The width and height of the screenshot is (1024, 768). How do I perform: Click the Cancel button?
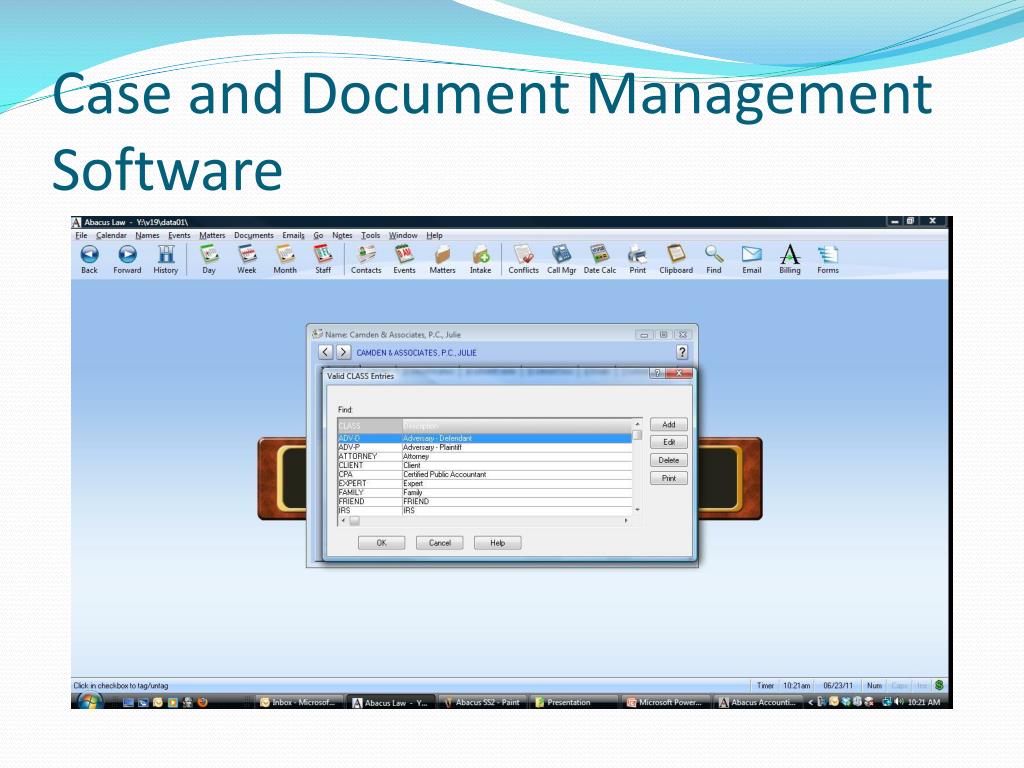click(x=440, y=543)
